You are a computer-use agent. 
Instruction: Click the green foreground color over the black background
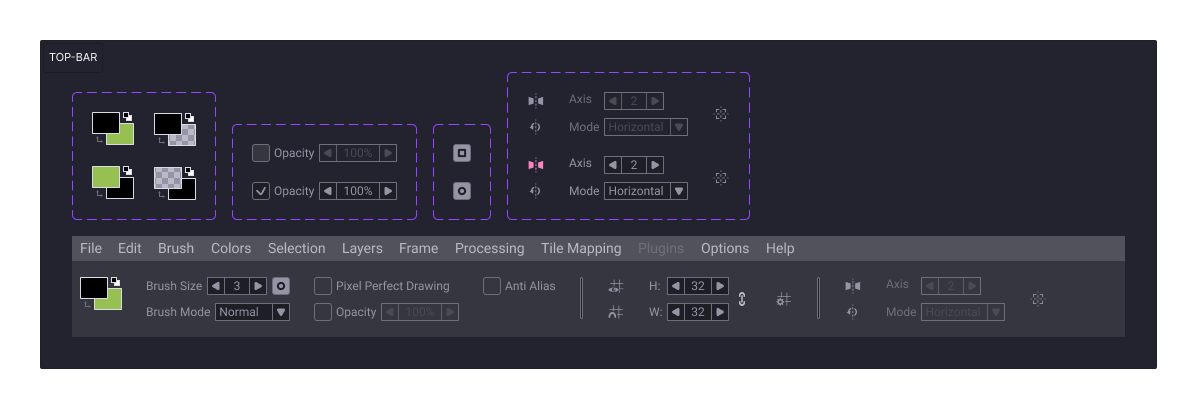point(105,176)
